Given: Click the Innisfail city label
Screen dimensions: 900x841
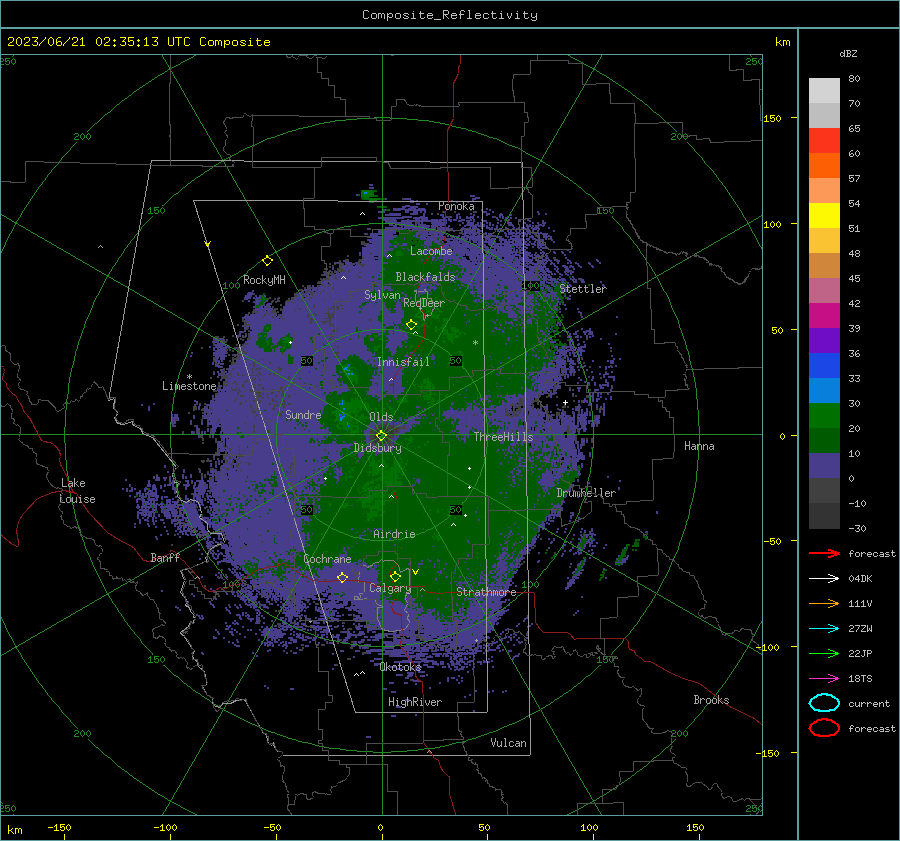Looking at the screenshot, I should coord(403,362).
